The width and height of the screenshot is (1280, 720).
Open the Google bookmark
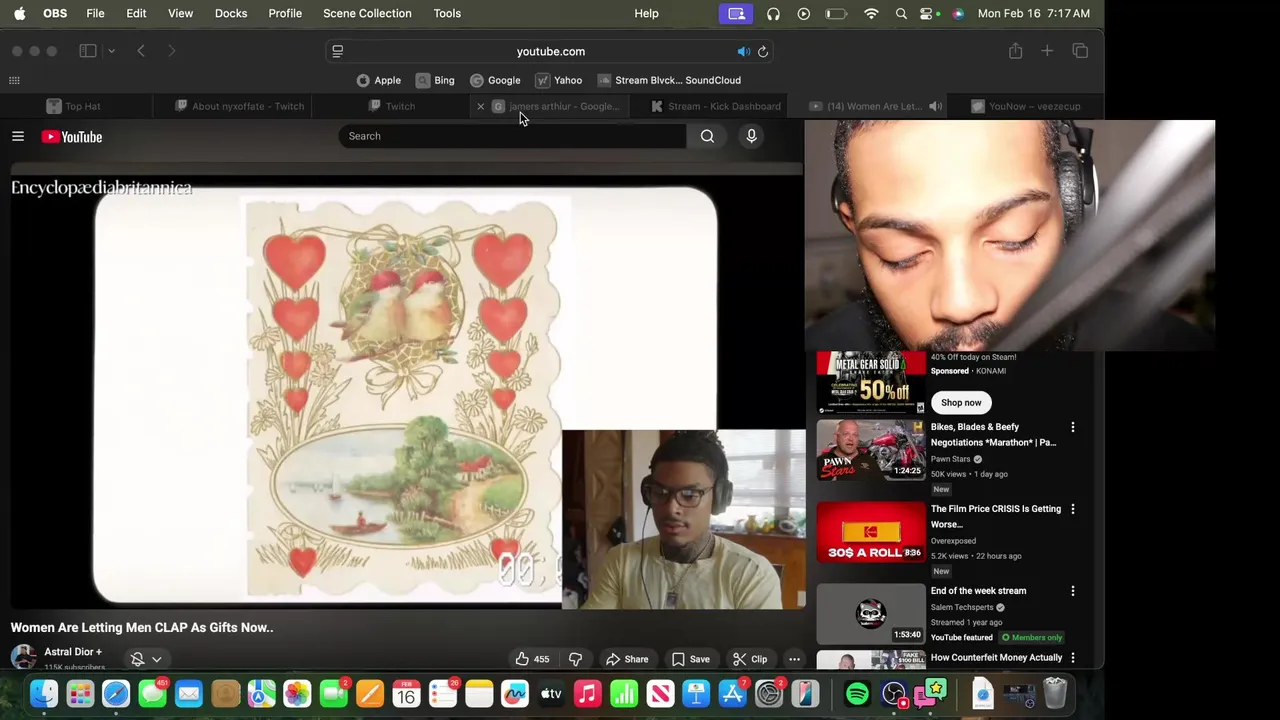(x=495, y=80)
